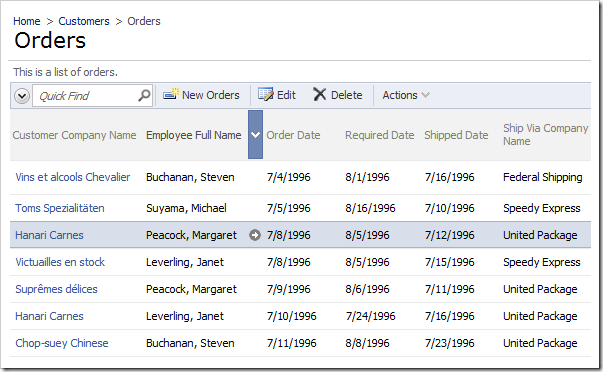
Task: Open Suprêmes délices customer link
Action: tap(56, 289)
